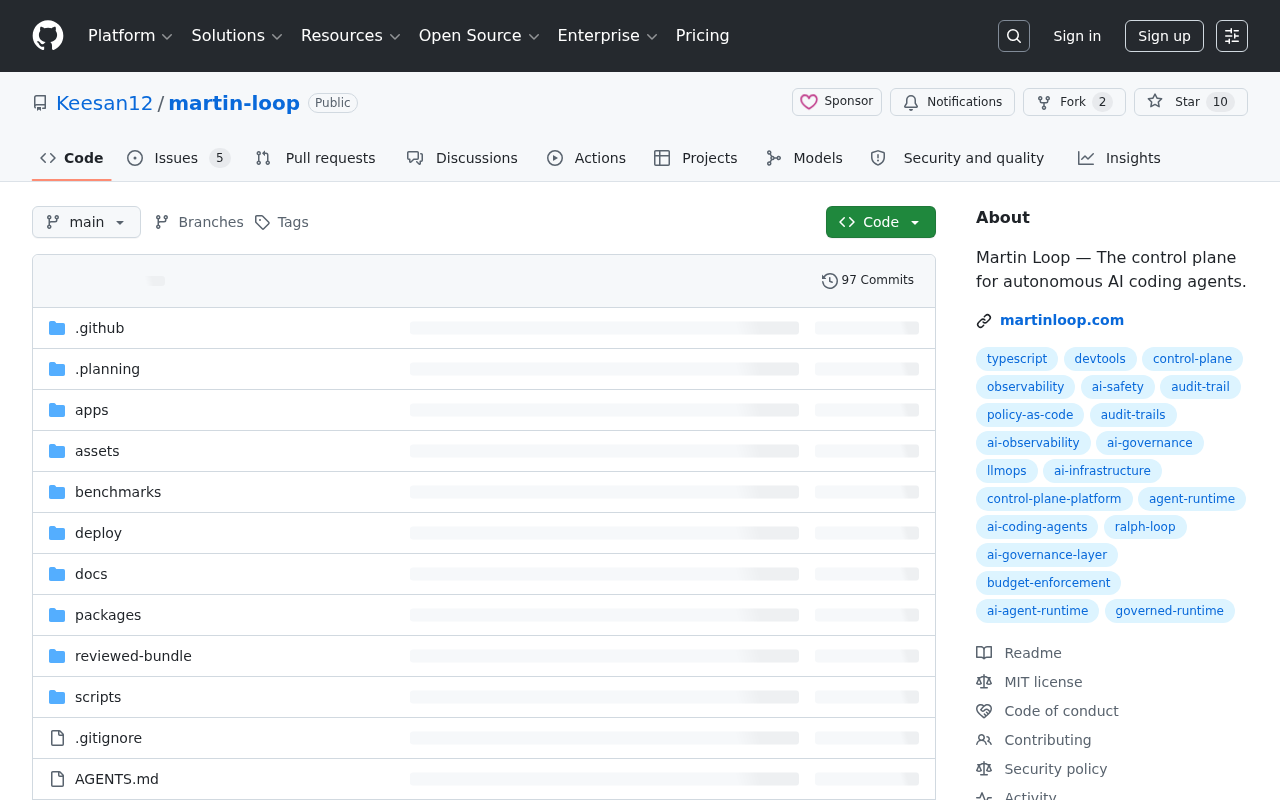The image size is (1280, 800).
Task: Click the AGENTS.md file icon
Action: coord(57,779)
